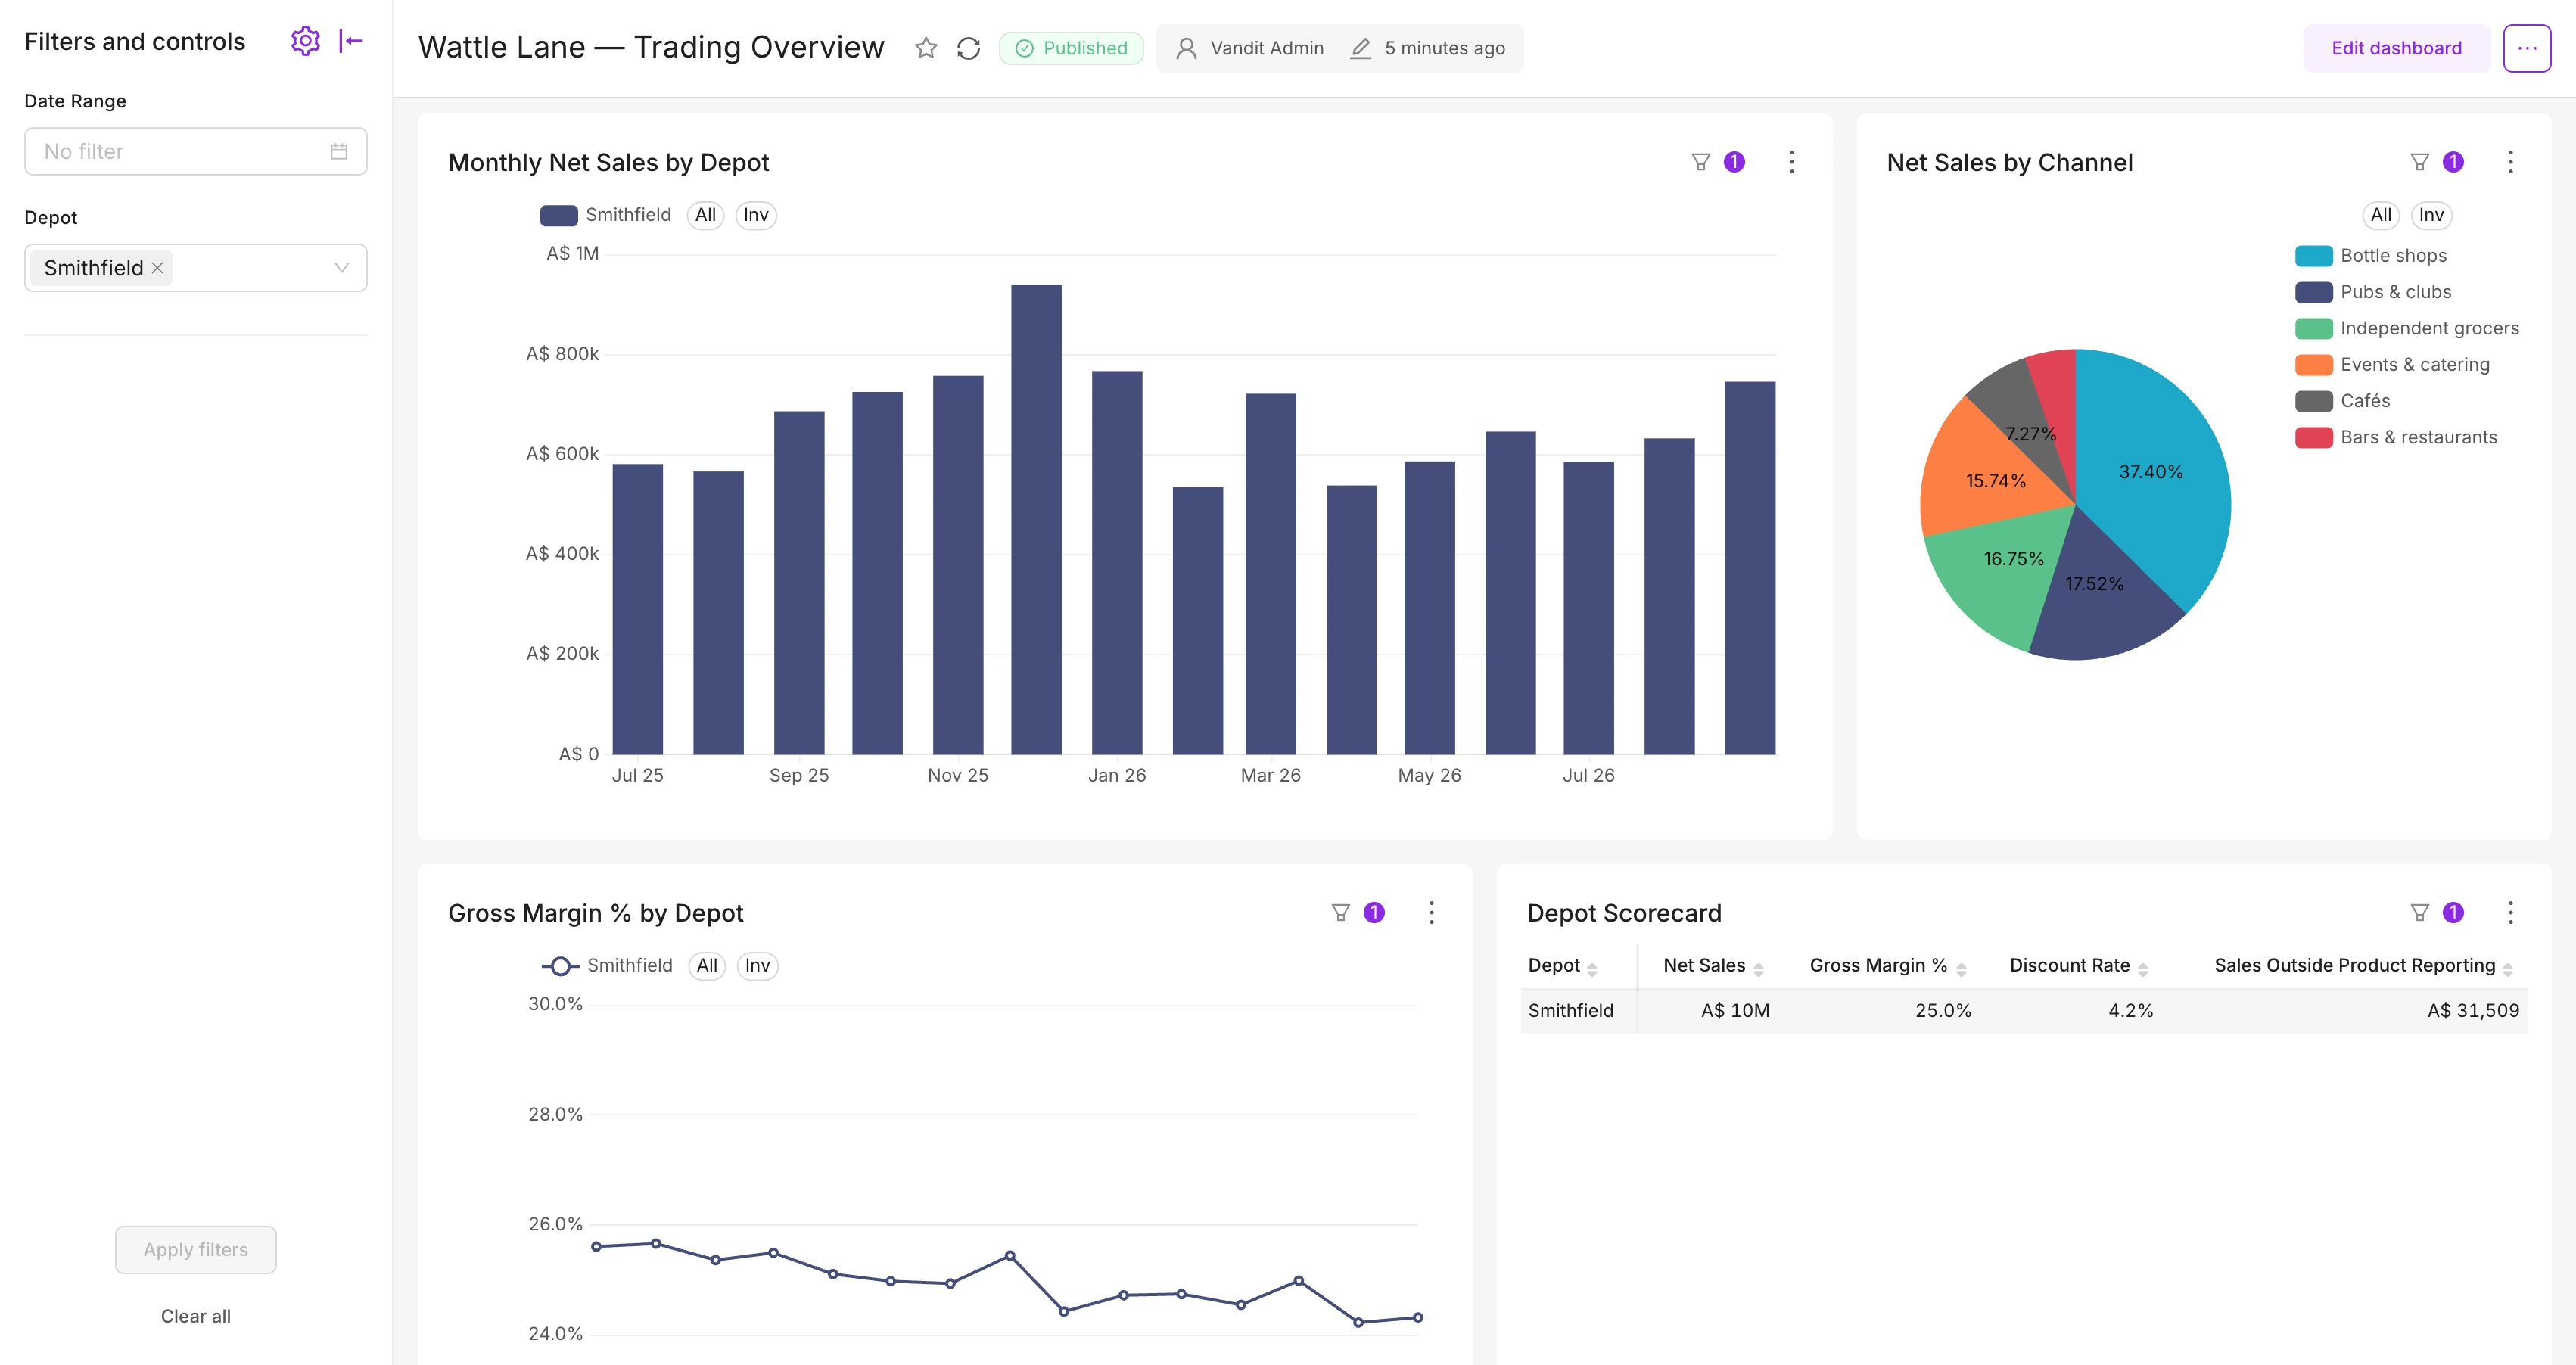Collapse the Filters and controls panel
2576x1365 pixels.
350,41
